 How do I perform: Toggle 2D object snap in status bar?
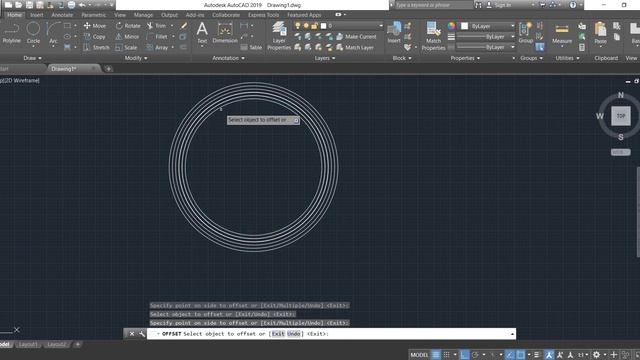[520, 355]
